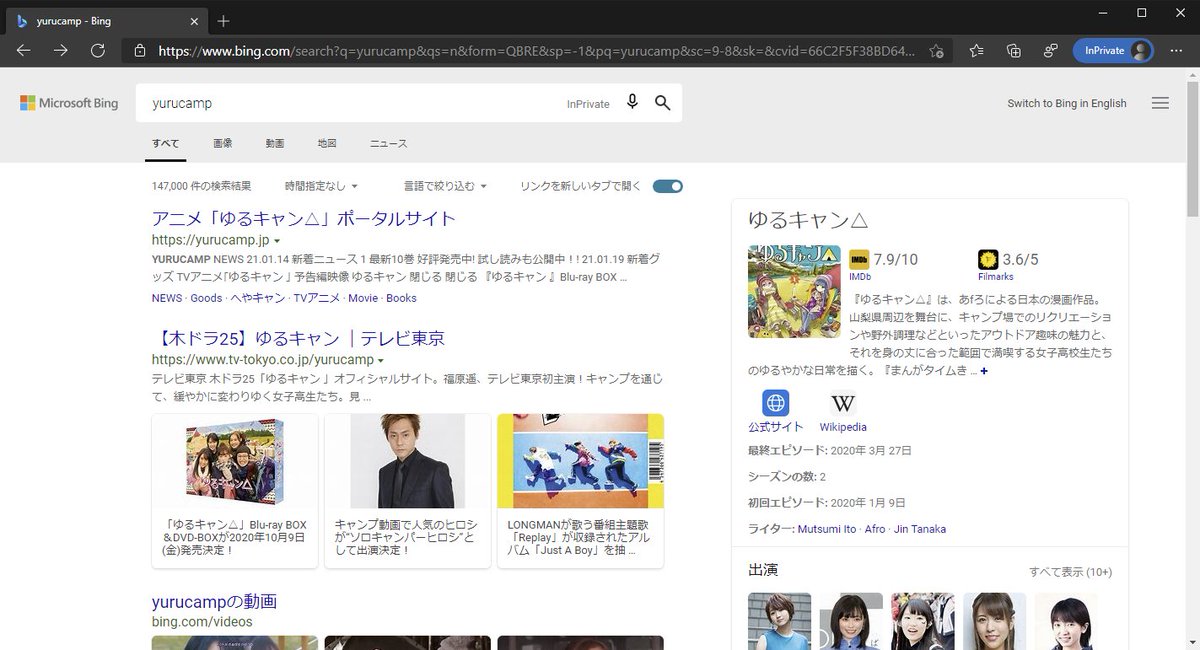This screenshot has width=1200, height=650.
Task: Open the TVアニメ sitelink
Action: pyautogui.click(x=317, y=298)
